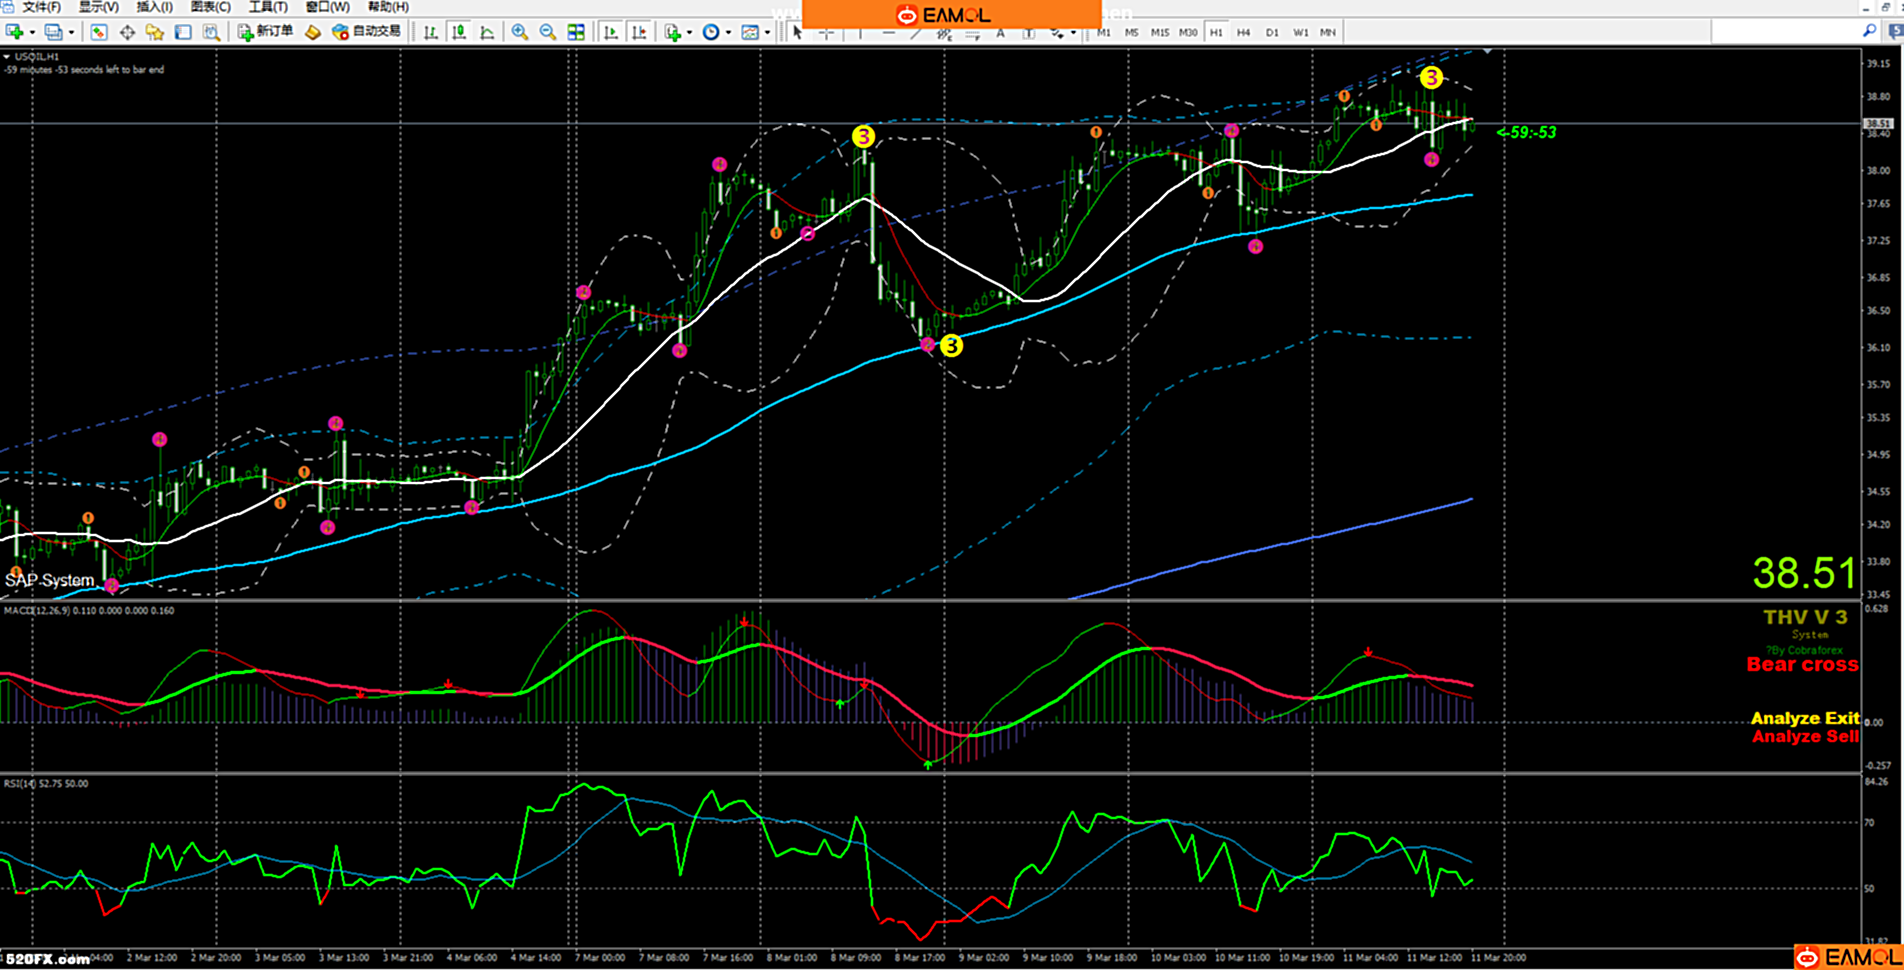Open the Data Window crosshair icon
The width and height of the screenshot is (1904, 970).
127,32
